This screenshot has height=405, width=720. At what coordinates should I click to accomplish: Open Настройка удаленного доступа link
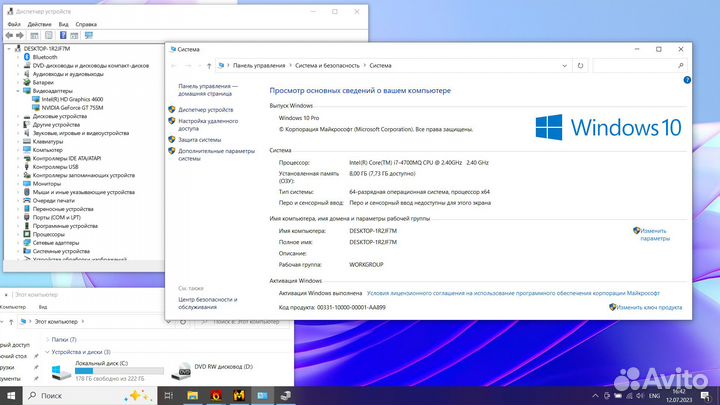208,125
